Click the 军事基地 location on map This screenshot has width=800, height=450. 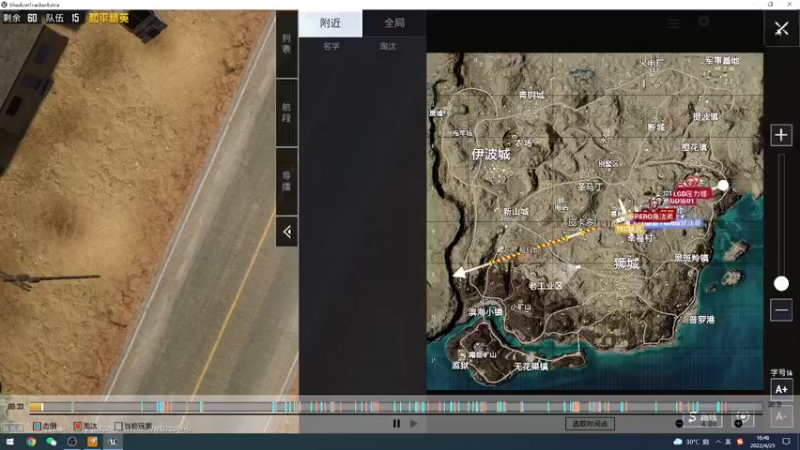(x=722, y=61)
